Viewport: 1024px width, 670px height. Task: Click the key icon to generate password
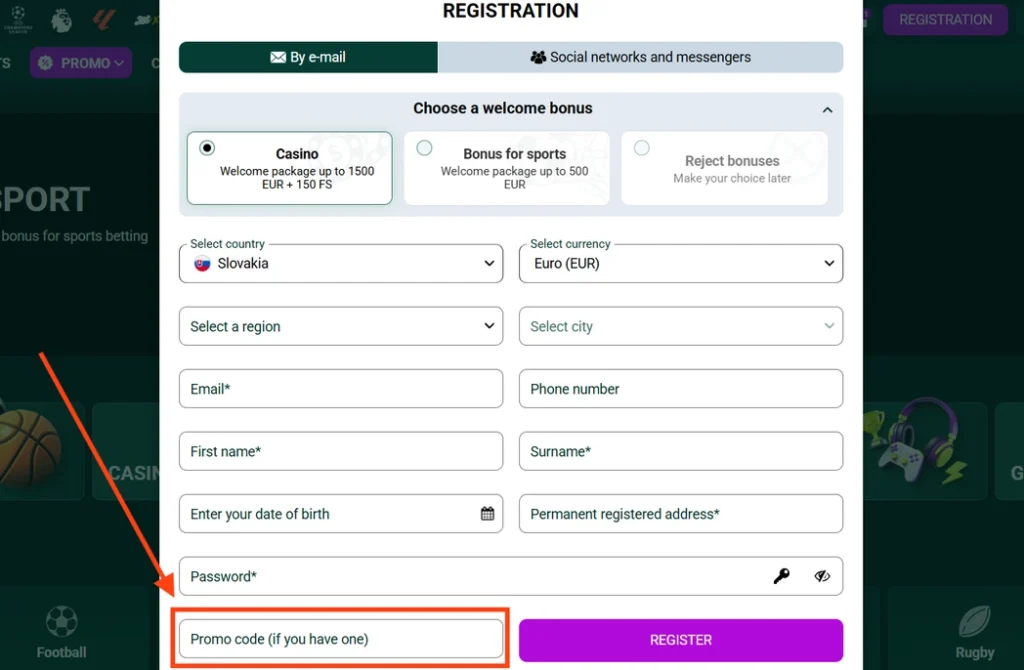(x=782, y=576)
